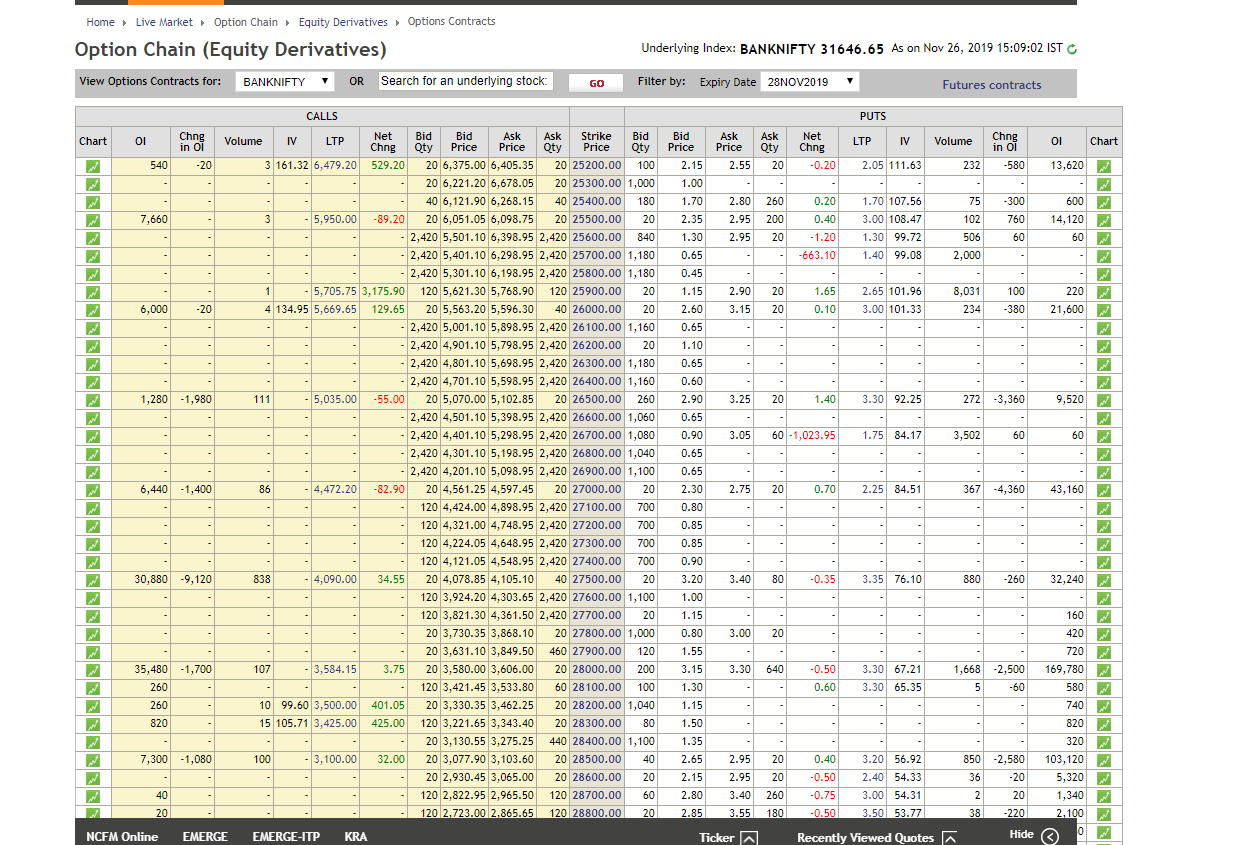This screenshot has width=1249, height=845.
Task: Open calls chart icon for strike 26000.00
Action: coord(93,310)
